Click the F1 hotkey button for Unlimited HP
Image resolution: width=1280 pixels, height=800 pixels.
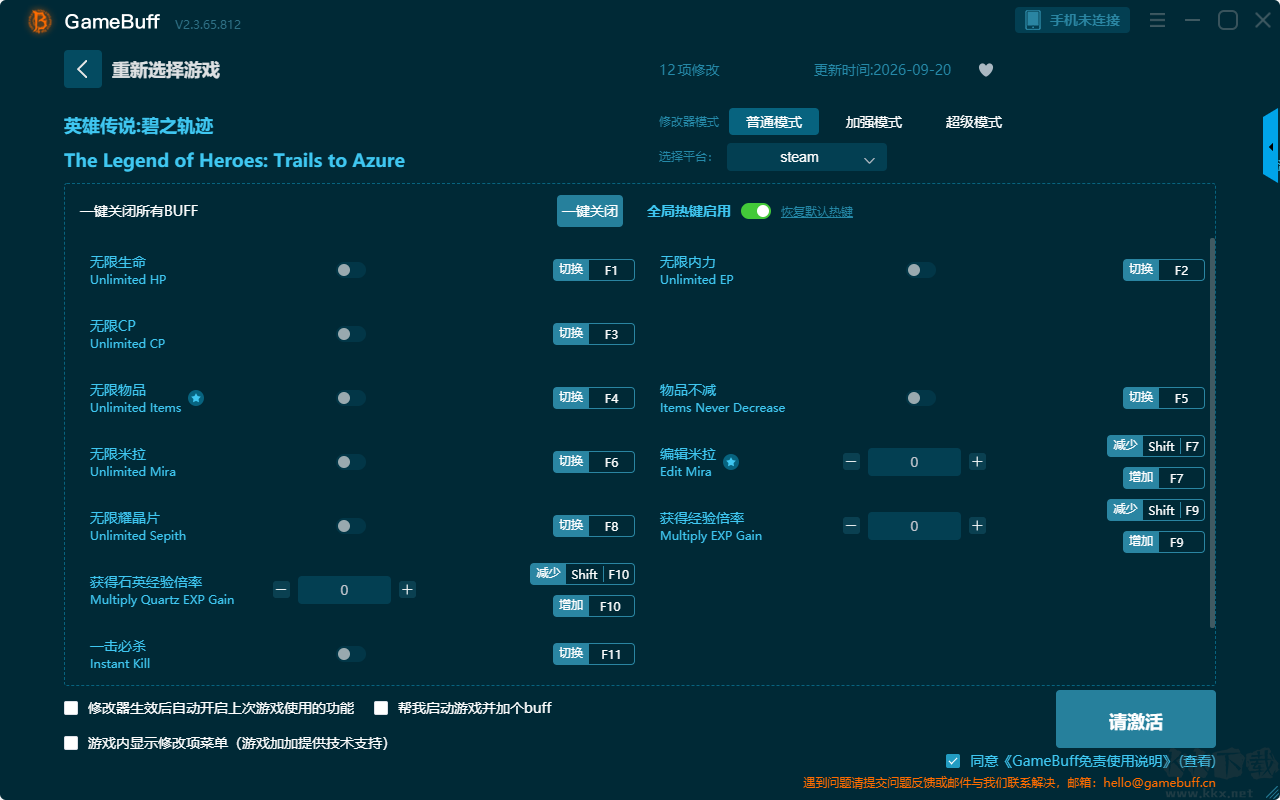[x=594, y=270]
